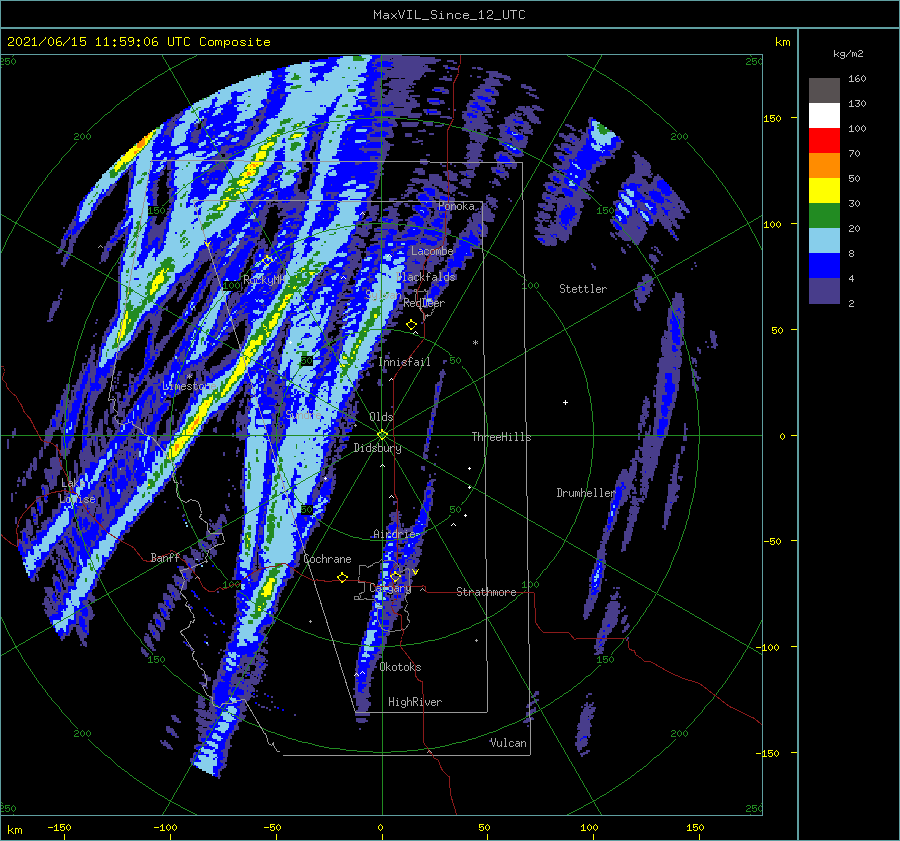
Task: Select the Innisfail label
Action: click(404, 362)
